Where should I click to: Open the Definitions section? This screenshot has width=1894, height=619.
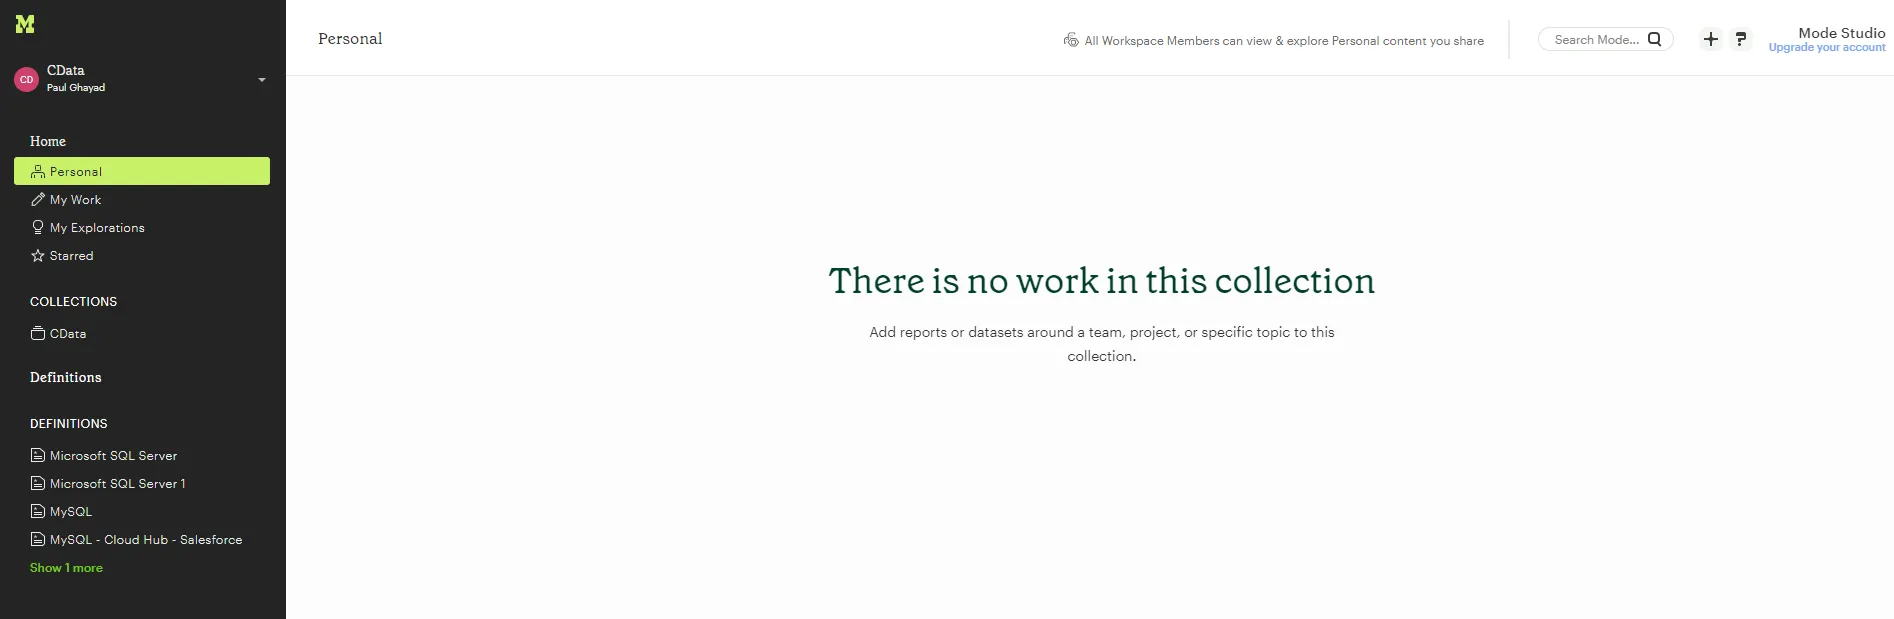coord(66,377)
